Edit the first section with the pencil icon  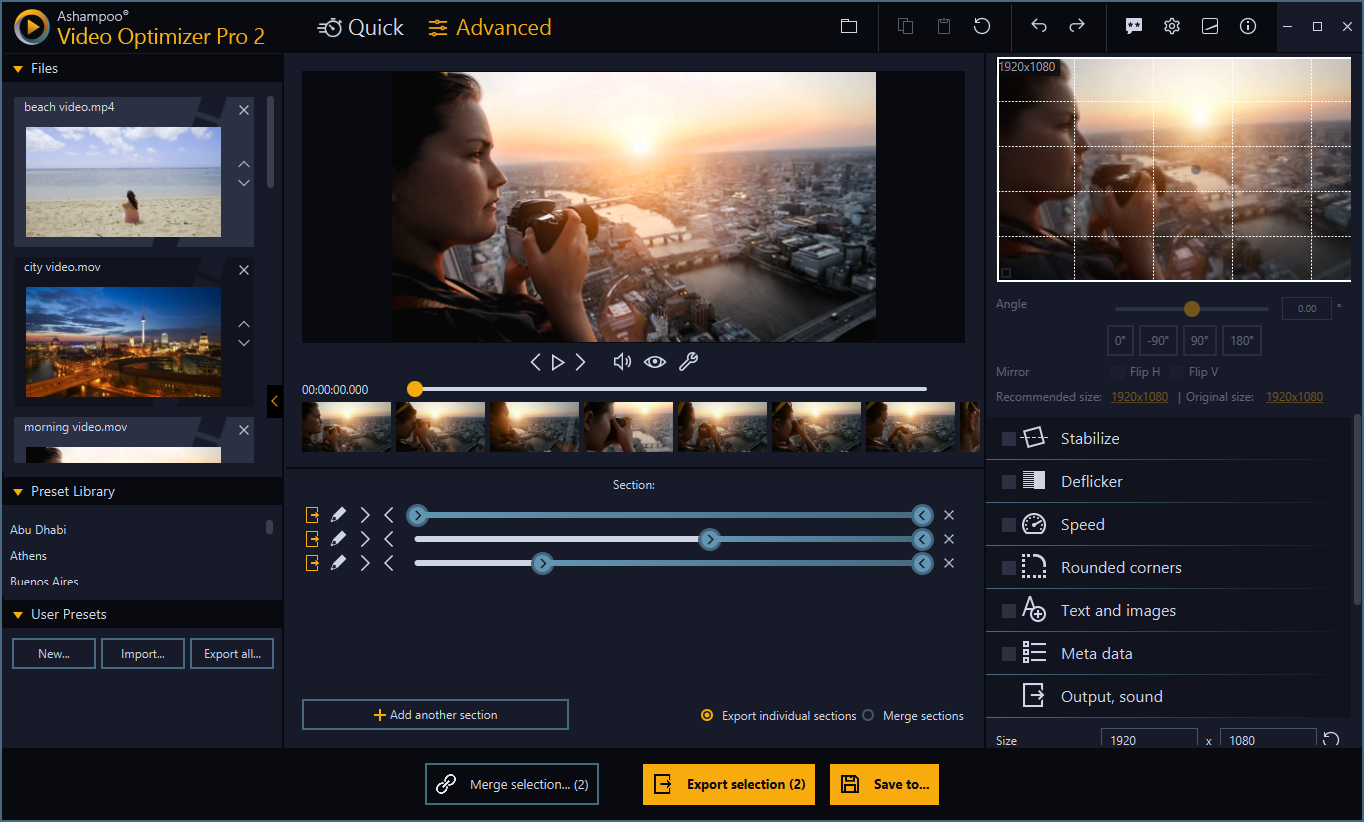click(x=337, y=514)
